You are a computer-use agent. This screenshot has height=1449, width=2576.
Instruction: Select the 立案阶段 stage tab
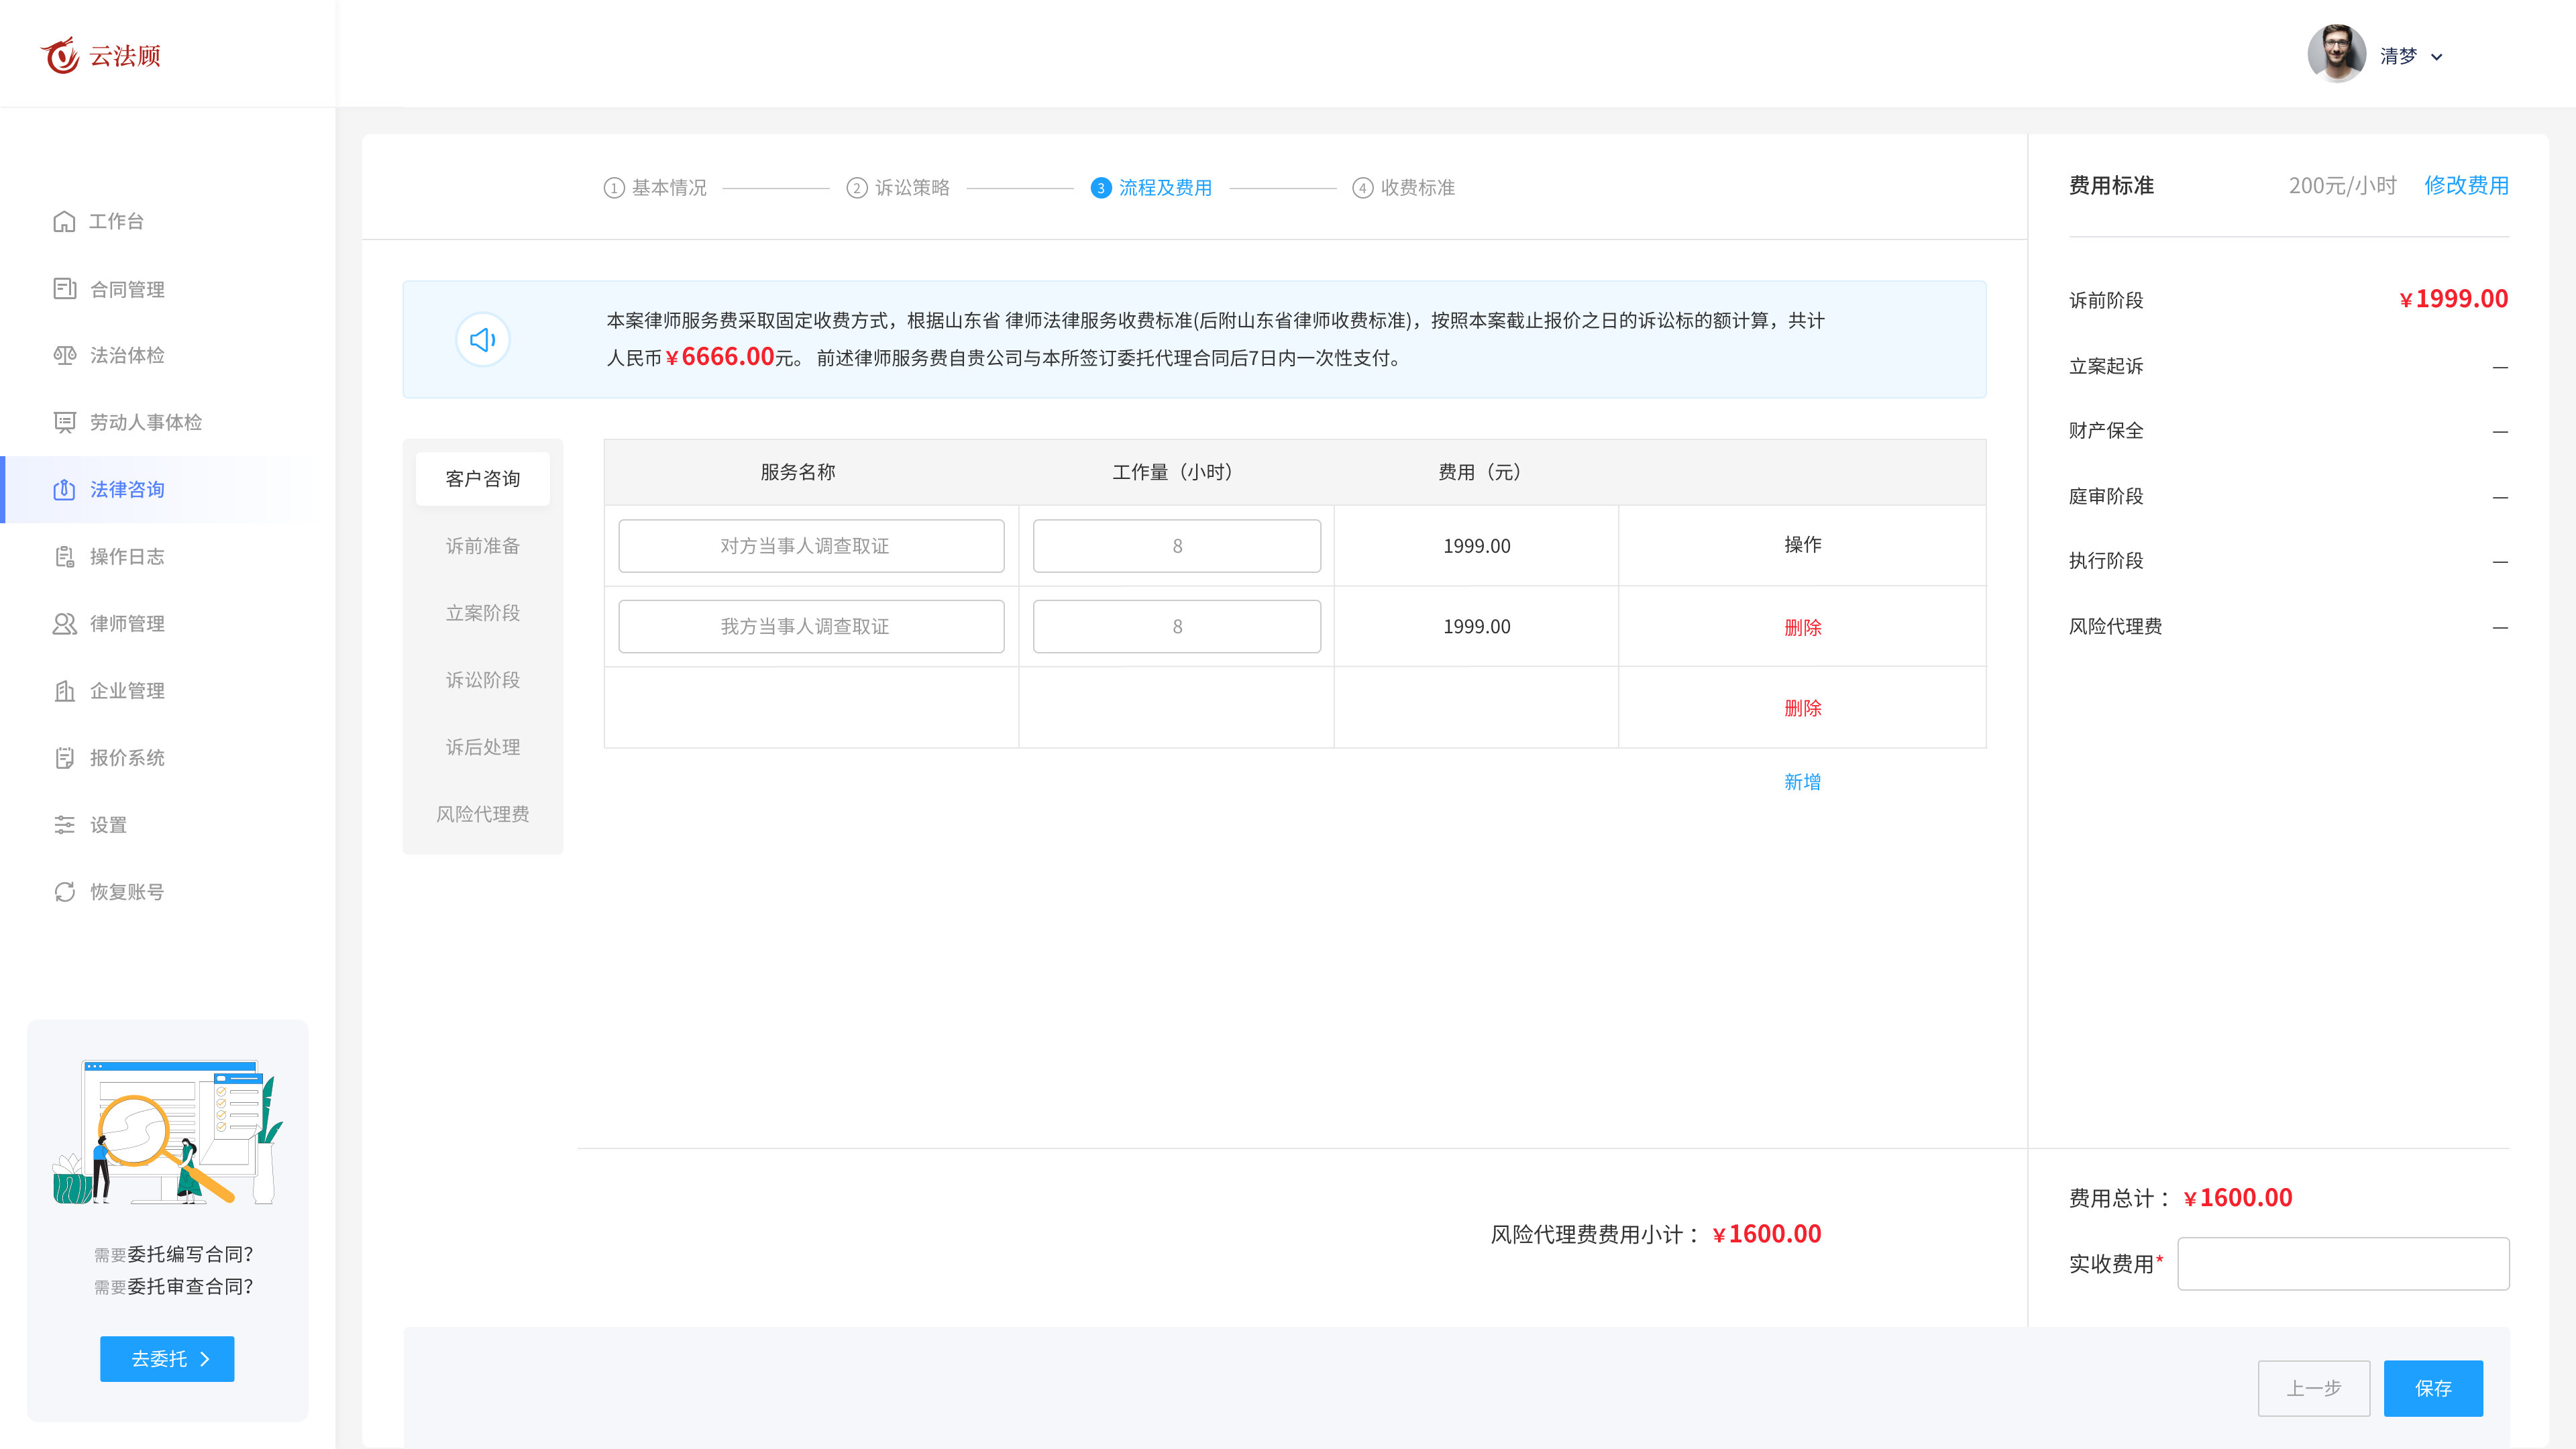click(483, 613)
